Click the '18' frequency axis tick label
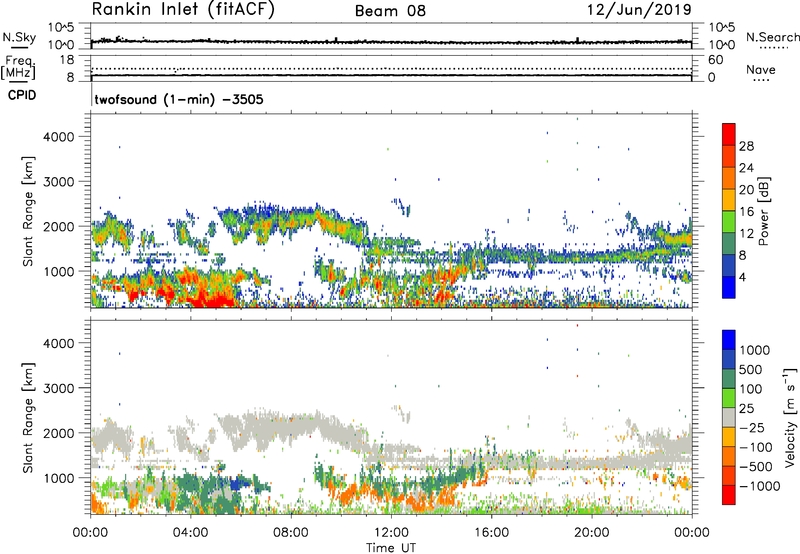The image size is (800, 554). point(66,60)
